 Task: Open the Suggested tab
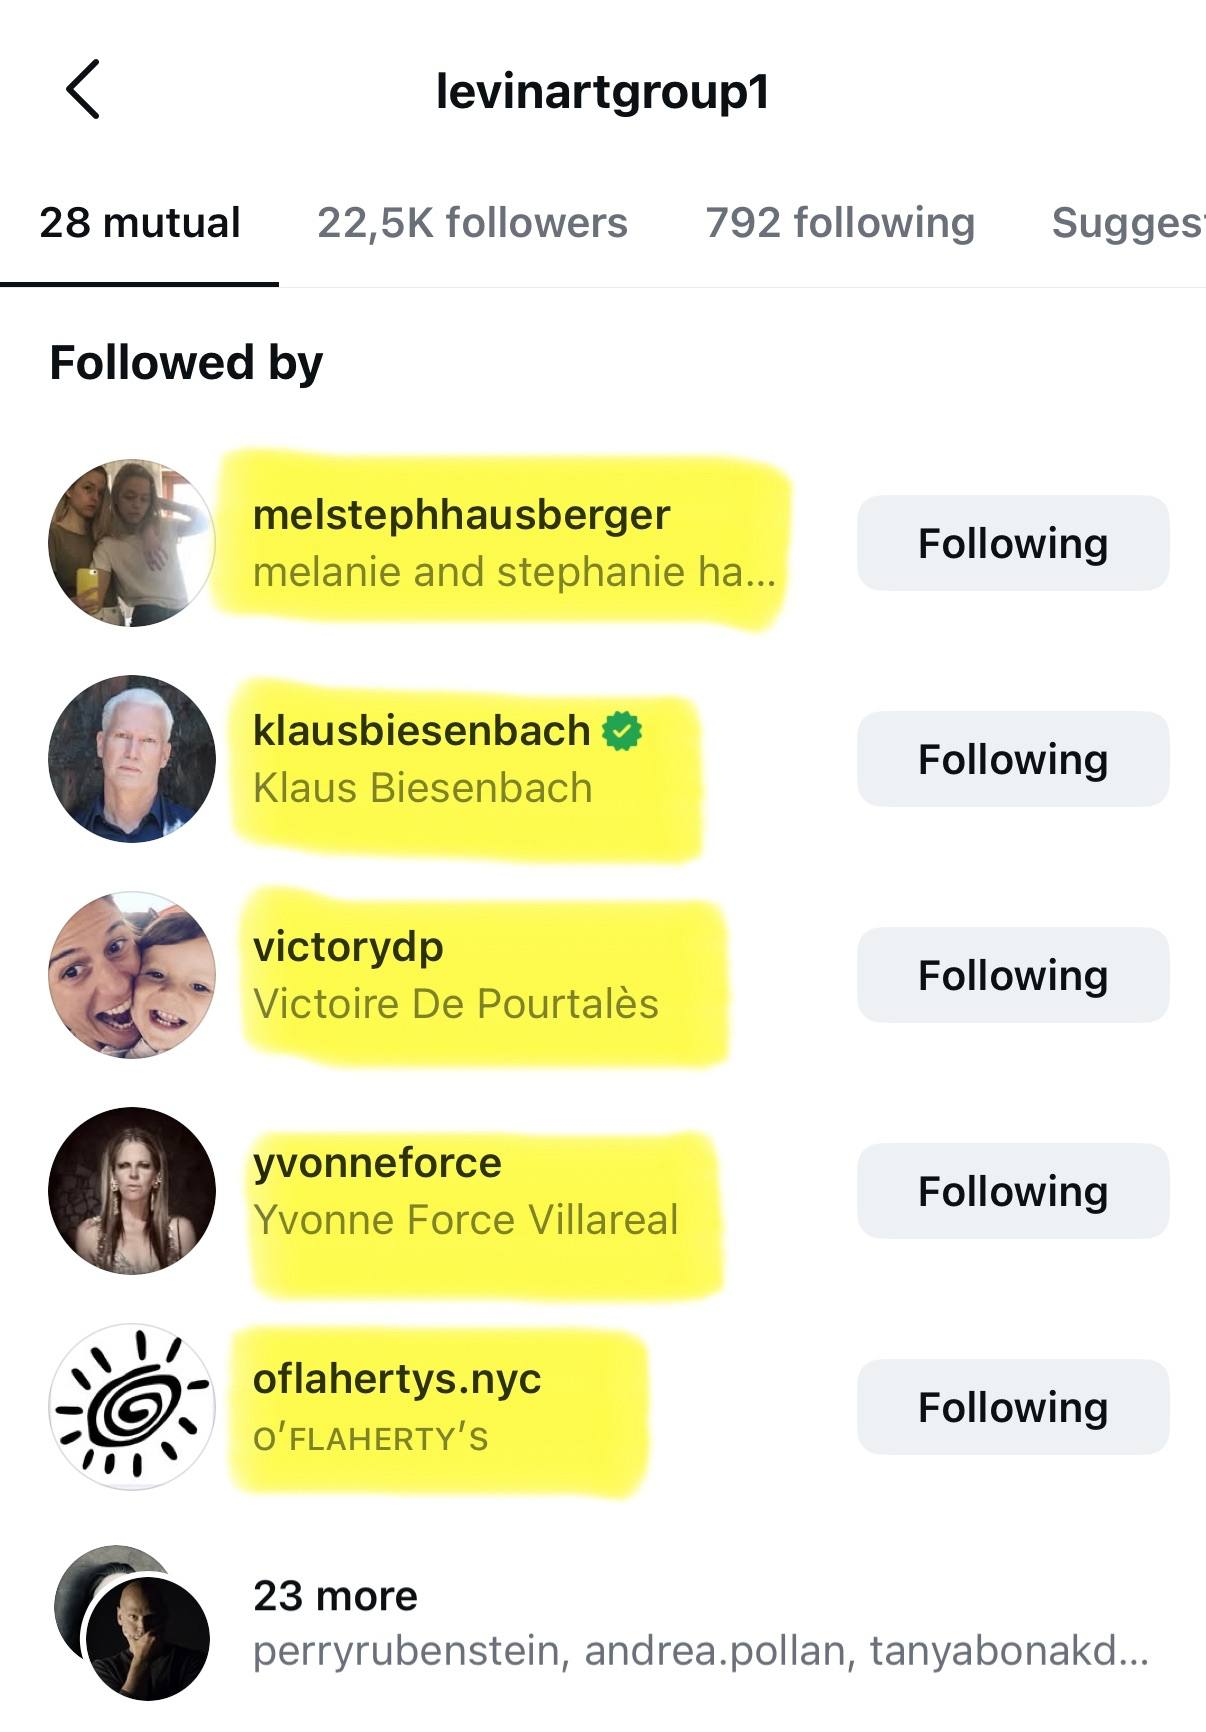tap(1127, 223)
